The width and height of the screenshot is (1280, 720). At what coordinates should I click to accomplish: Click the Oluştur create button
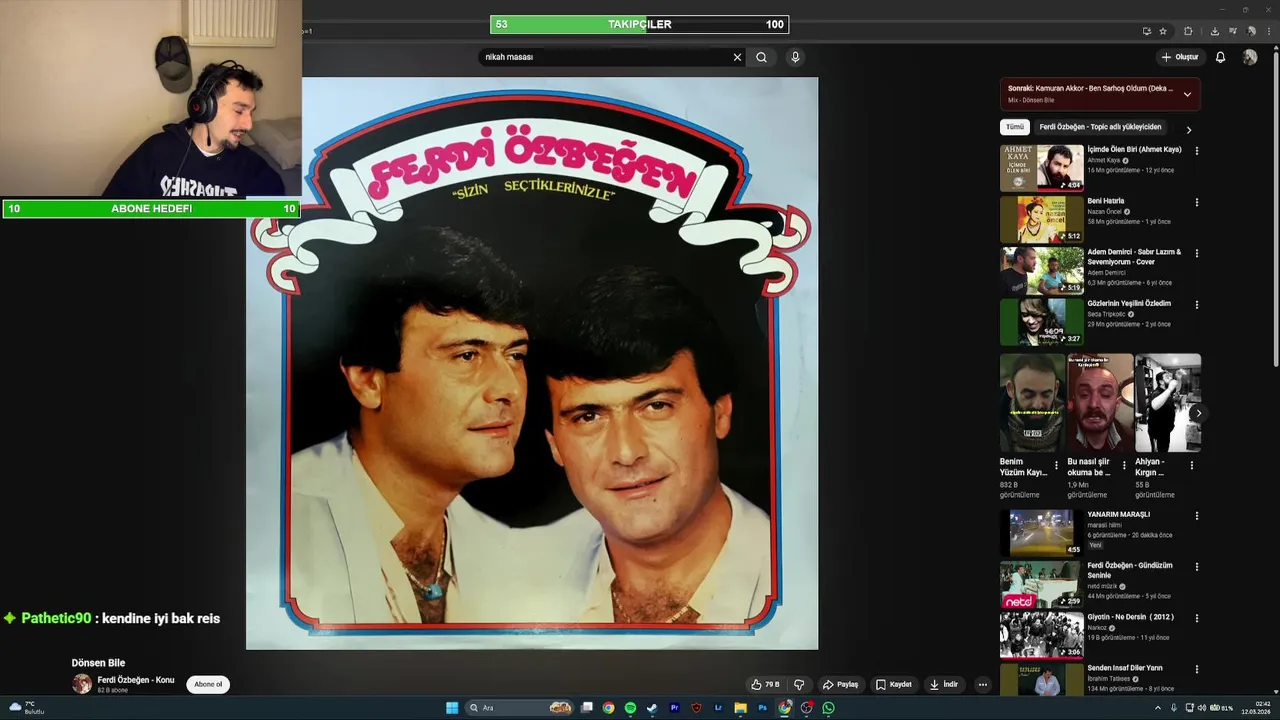pos(1180,57)
